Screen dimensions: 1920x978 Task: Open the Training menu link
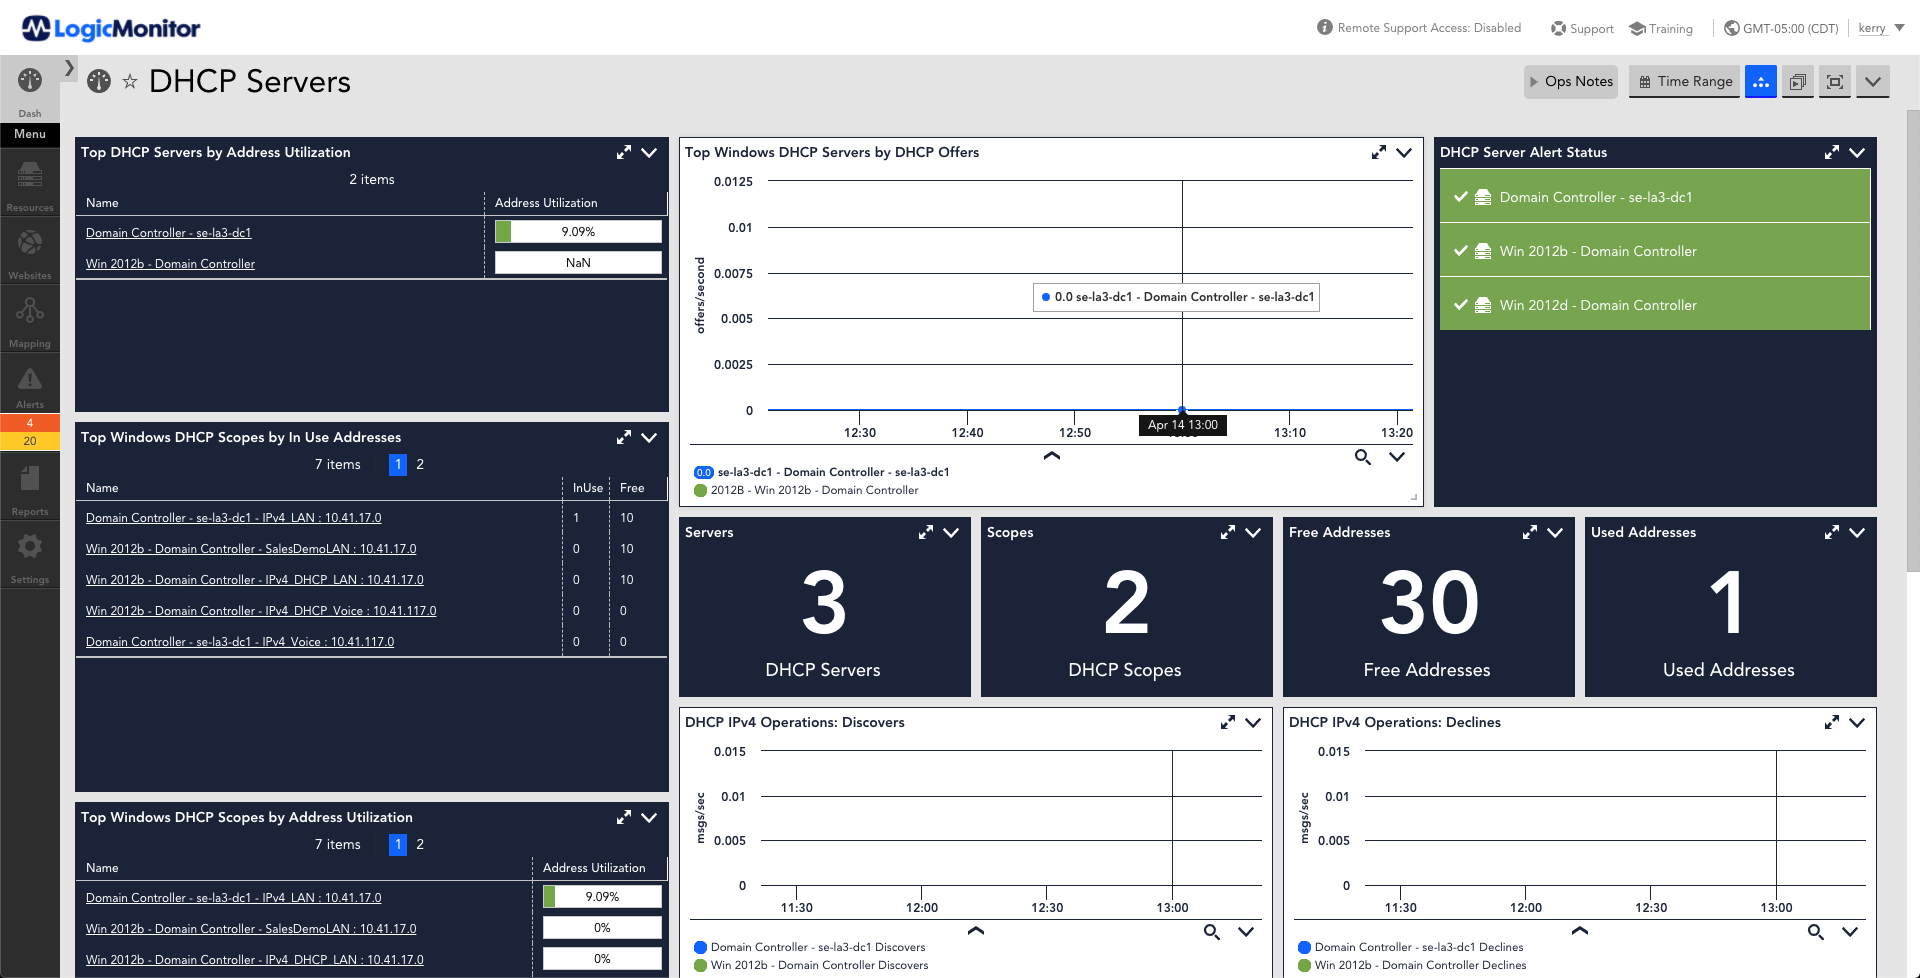tap(1661, 28)
